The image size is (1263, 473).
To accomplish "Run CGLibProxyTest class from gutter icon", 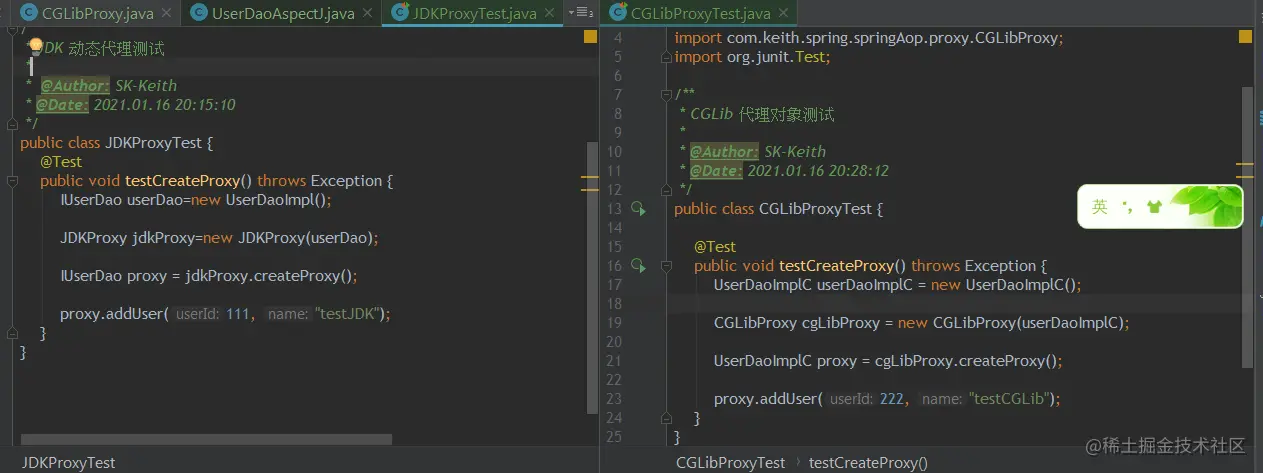I will (x=637, y=209).
